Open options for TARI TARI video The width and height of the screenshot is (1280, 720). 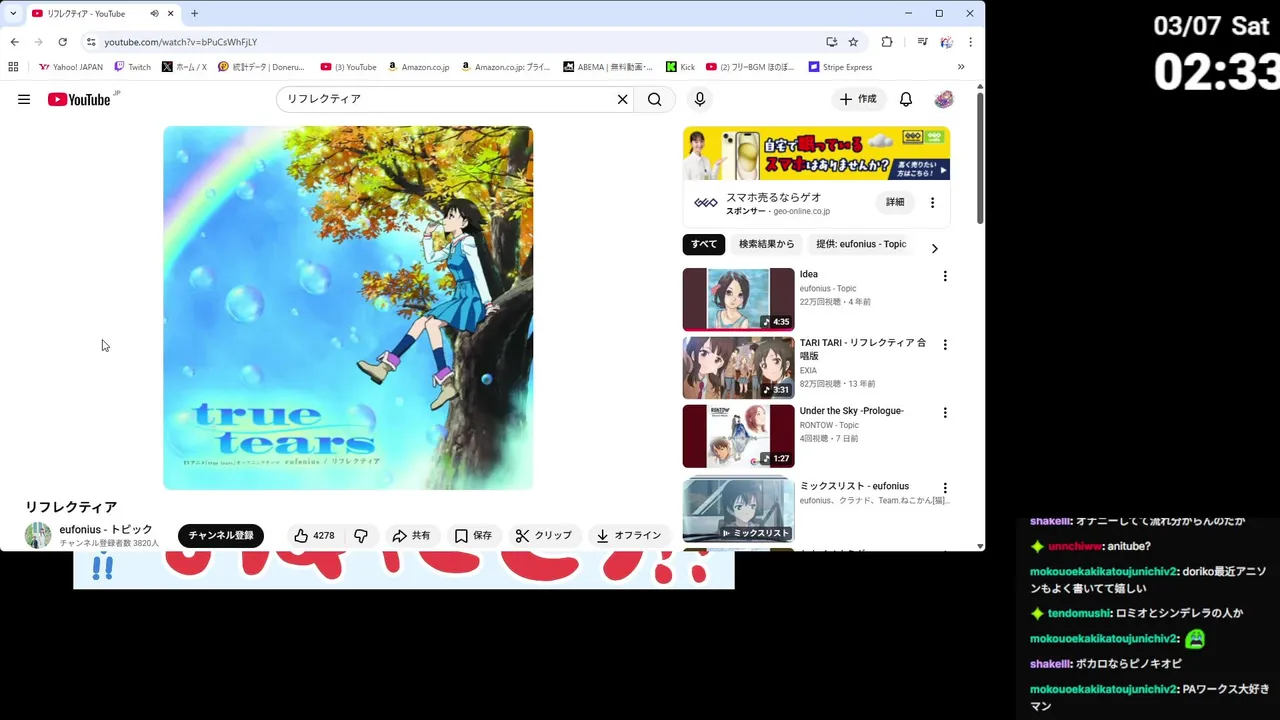944,345
